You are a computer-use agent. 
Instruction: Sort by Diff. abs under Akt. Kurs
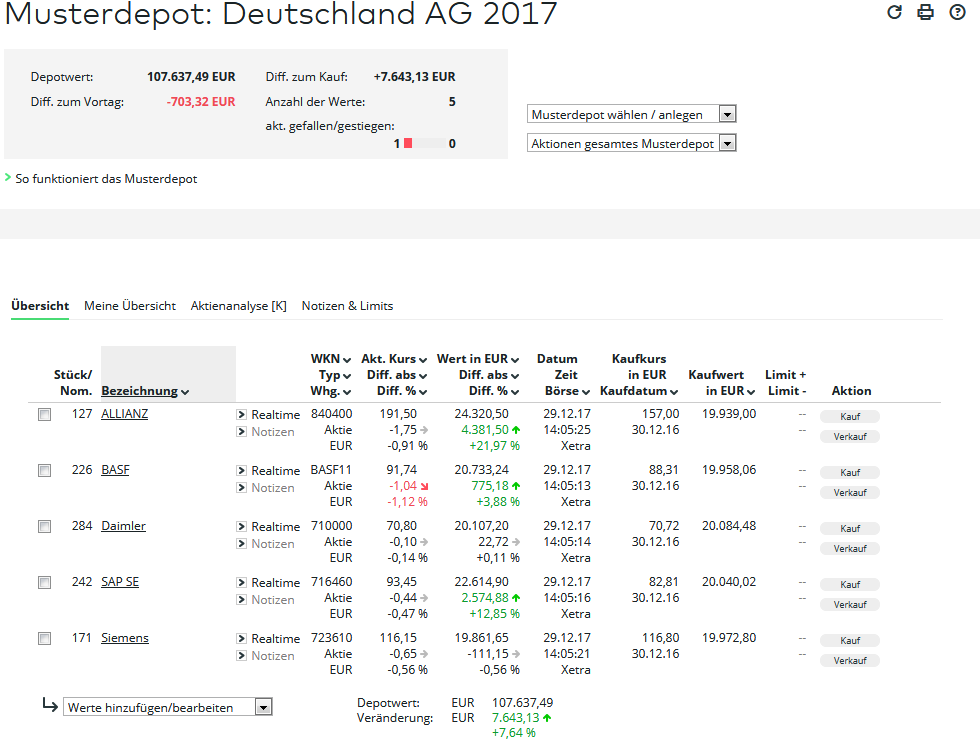397,375
